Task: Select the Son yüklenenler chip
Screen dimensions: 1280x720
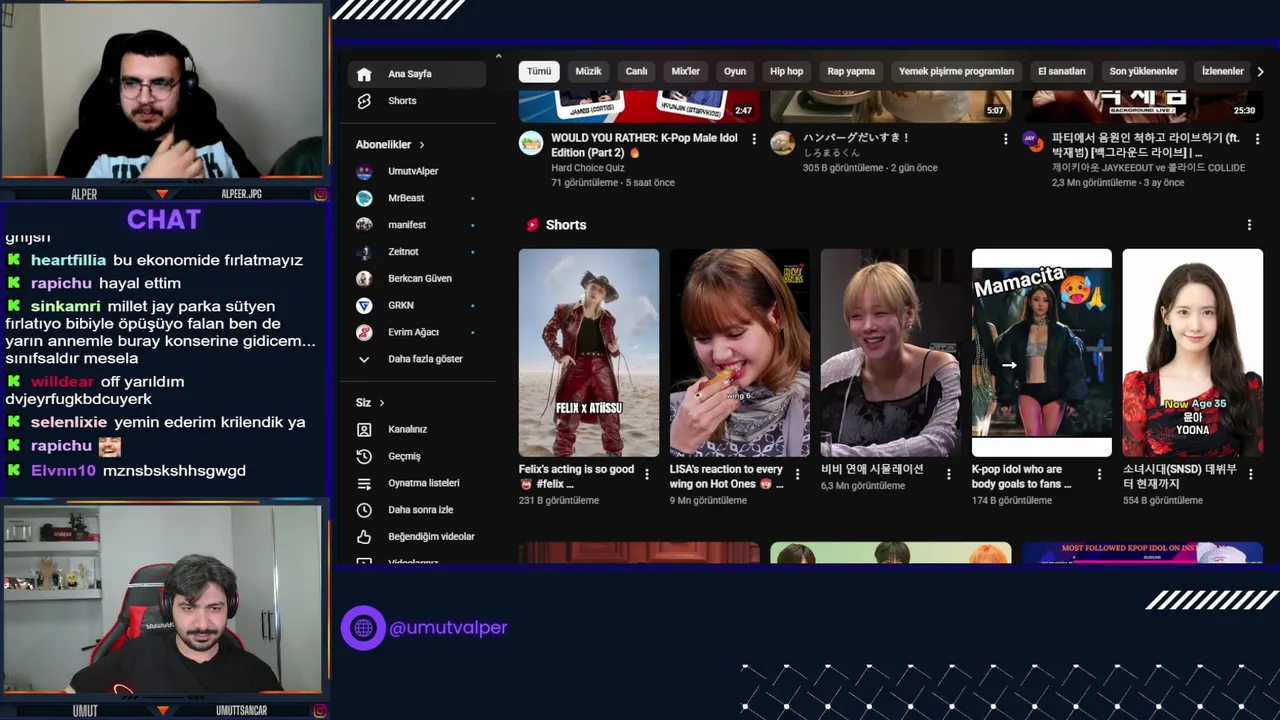Action: pyautogui.click(x=1144, y=71)
